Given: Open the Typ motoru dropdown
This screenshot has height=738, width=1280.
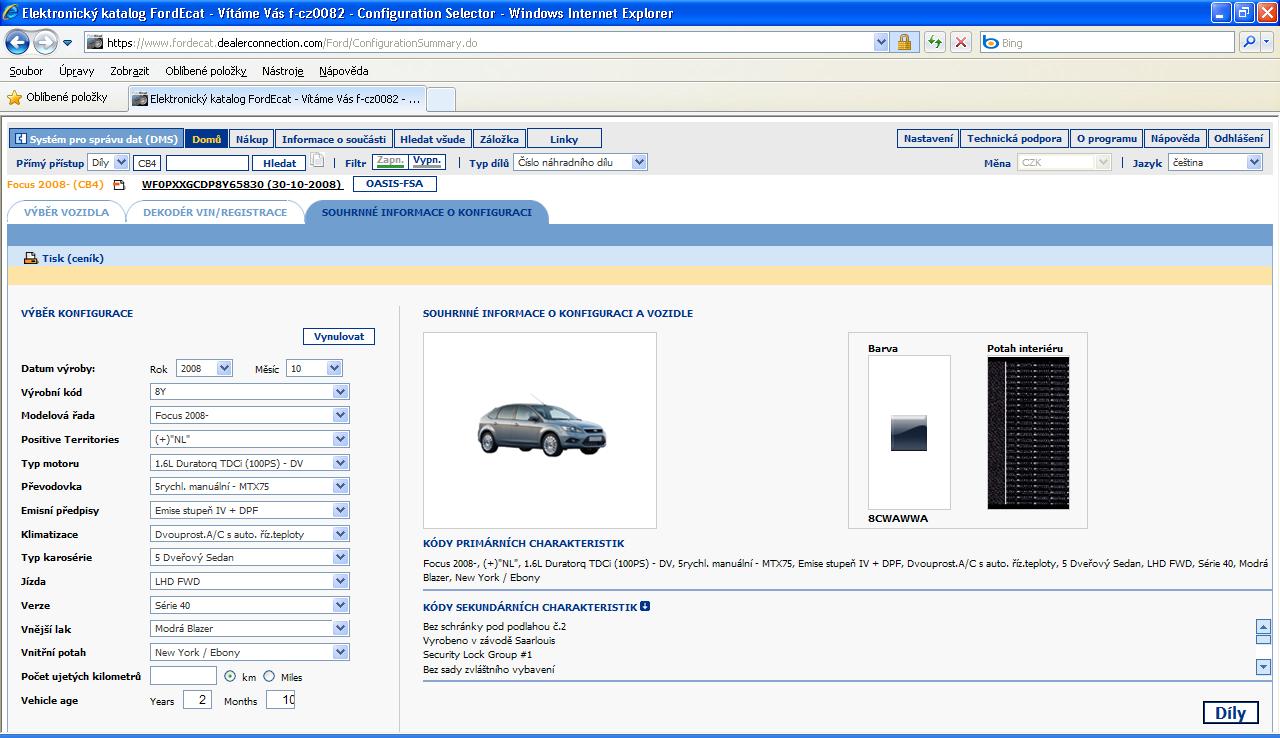Looking at the screenshot, I should click(340, 463).
